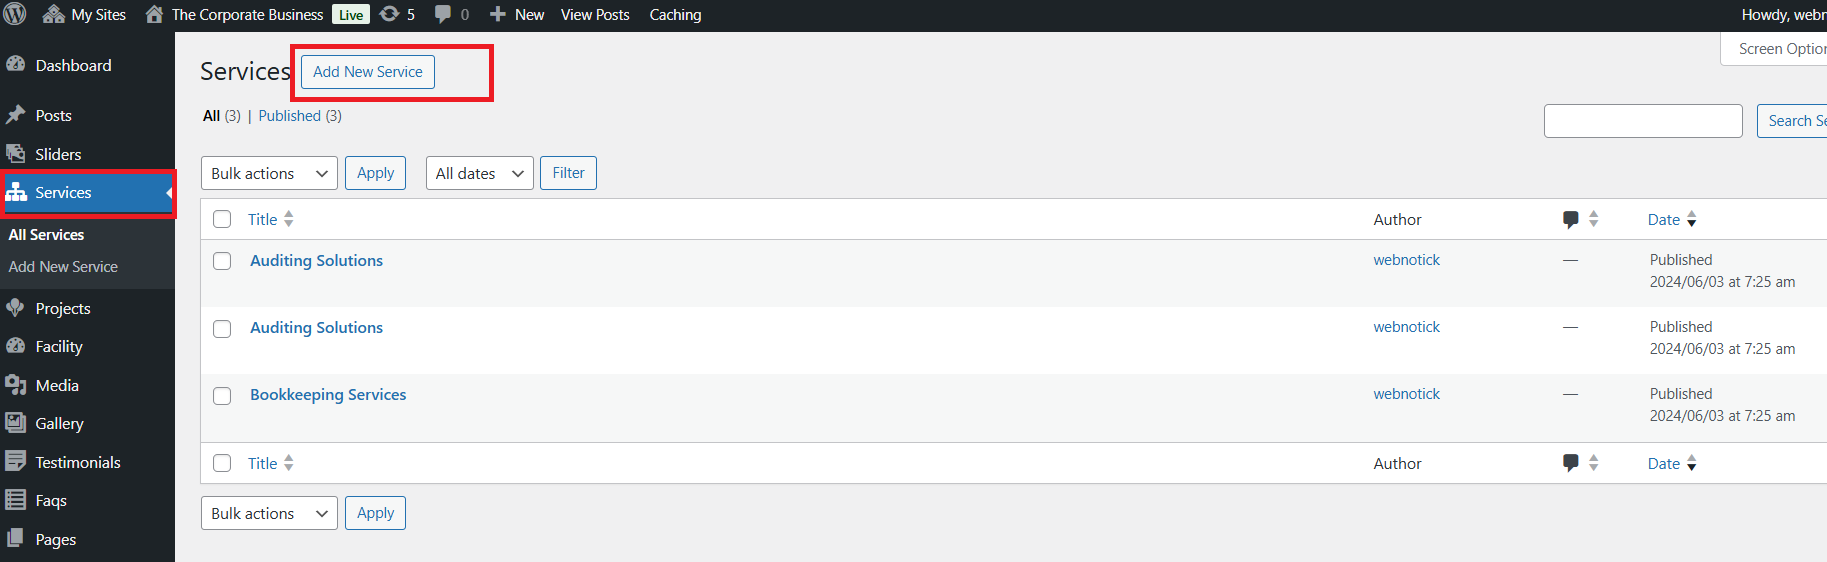1827x562 pixels.
Task: Click the Testimonials icon in sidebar
Action: pos(15,462)
